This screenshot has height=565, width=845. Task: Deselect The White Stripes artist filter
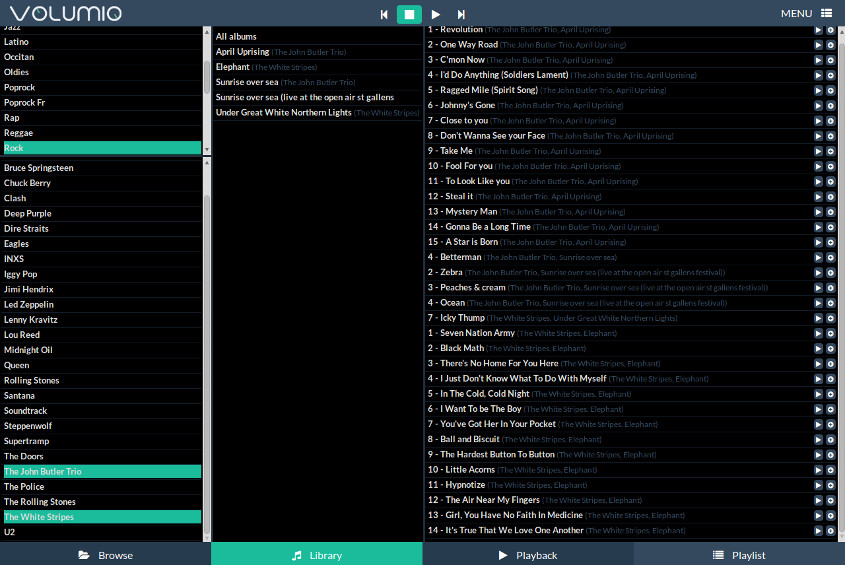[100, 517]
